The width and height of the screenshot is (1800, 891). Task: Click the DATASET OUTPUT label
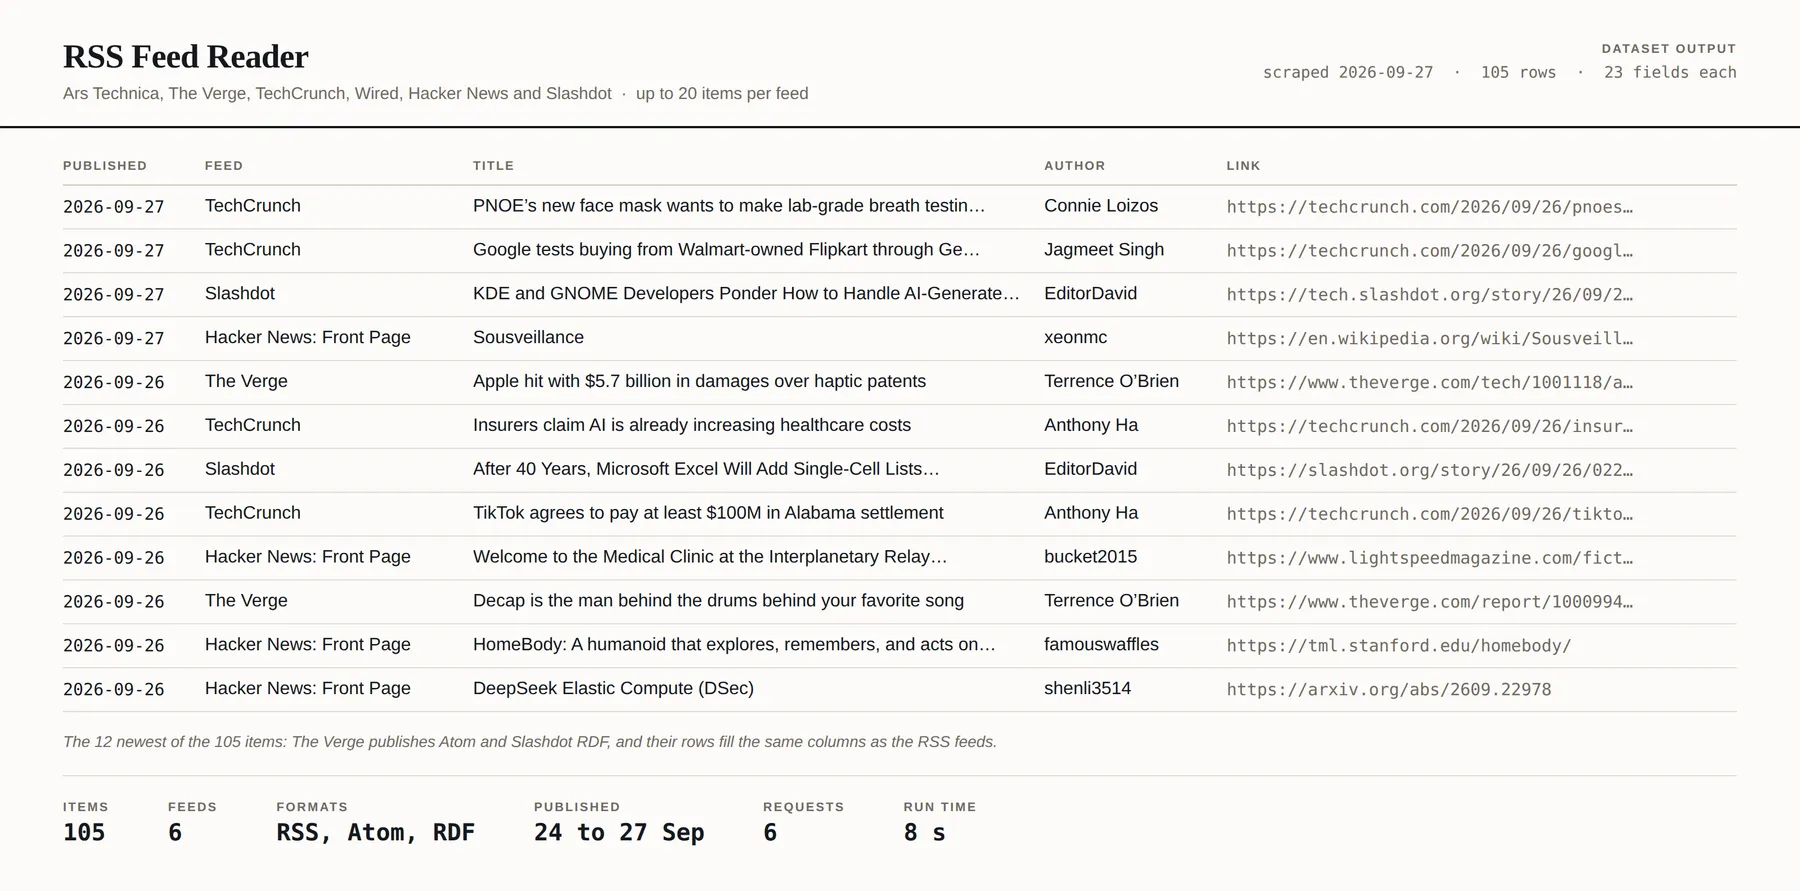[1669, 49]
